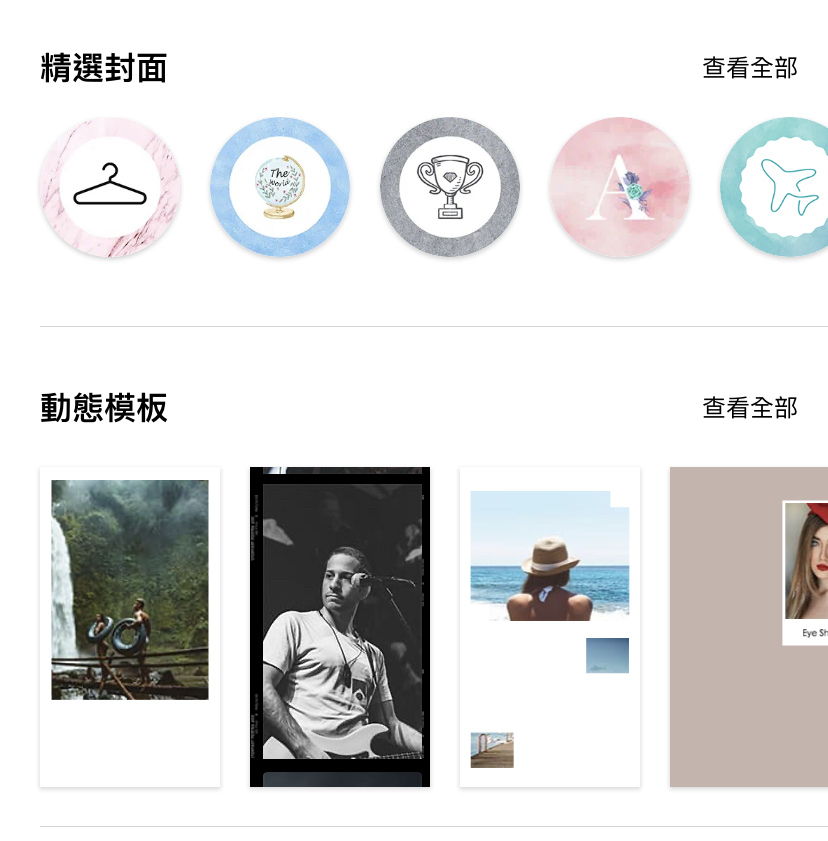828x841 pixels.
Task: Click the small blue sky photo
Action: 607,655
